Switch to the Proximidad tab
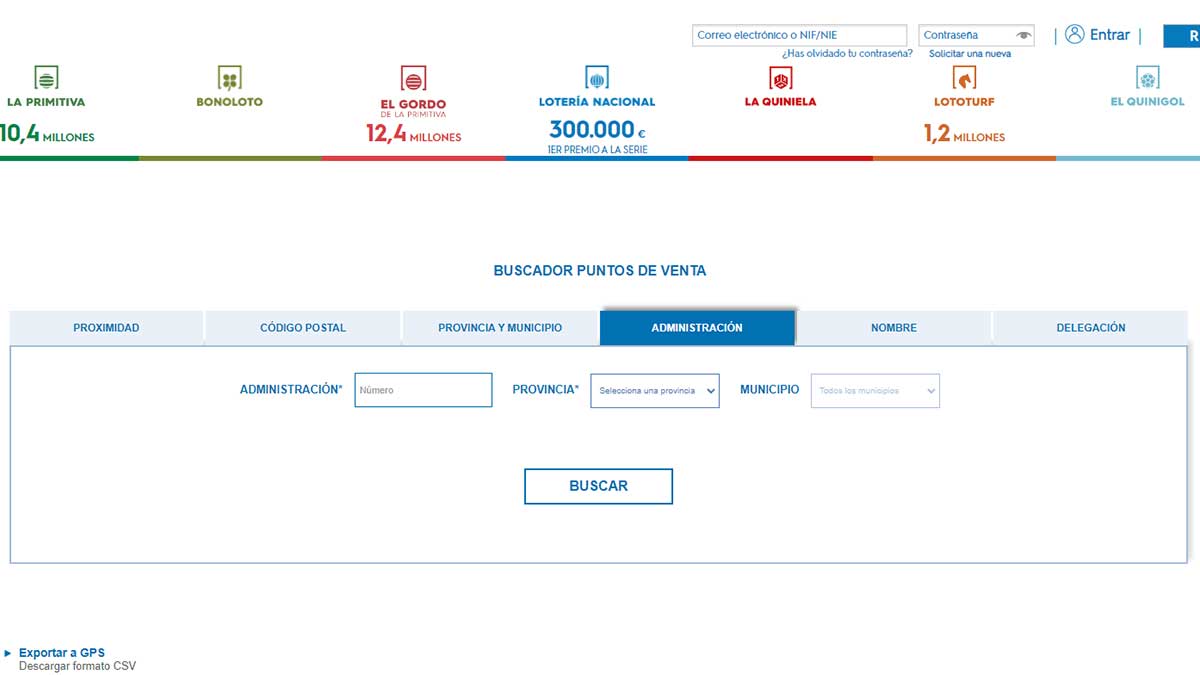This screenshot has width=1200, height=675. pyautogui.click(x=106, y=328)
